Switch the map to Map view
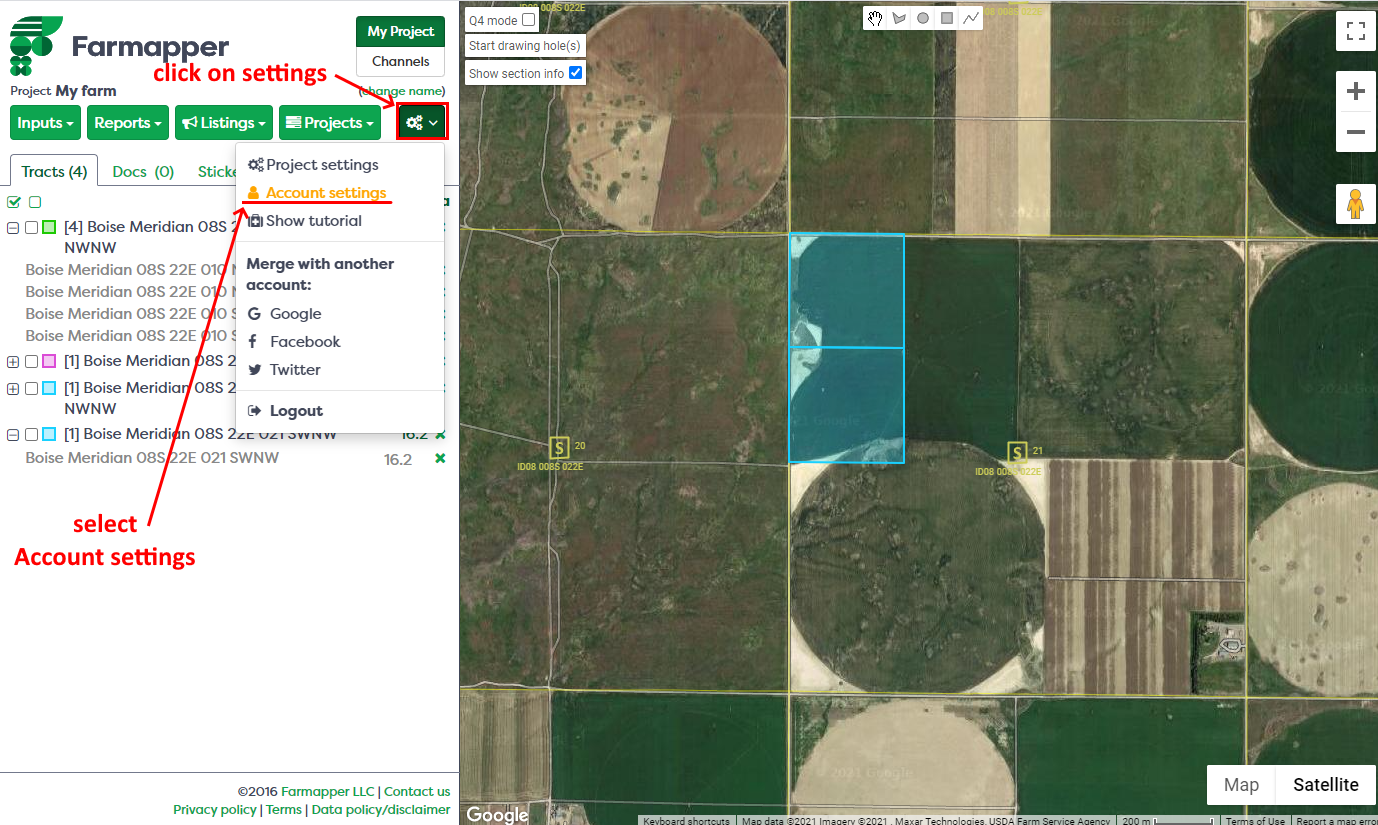Image resolution: width=1378 pixels, height=825 pixels. pos(1241,785)
